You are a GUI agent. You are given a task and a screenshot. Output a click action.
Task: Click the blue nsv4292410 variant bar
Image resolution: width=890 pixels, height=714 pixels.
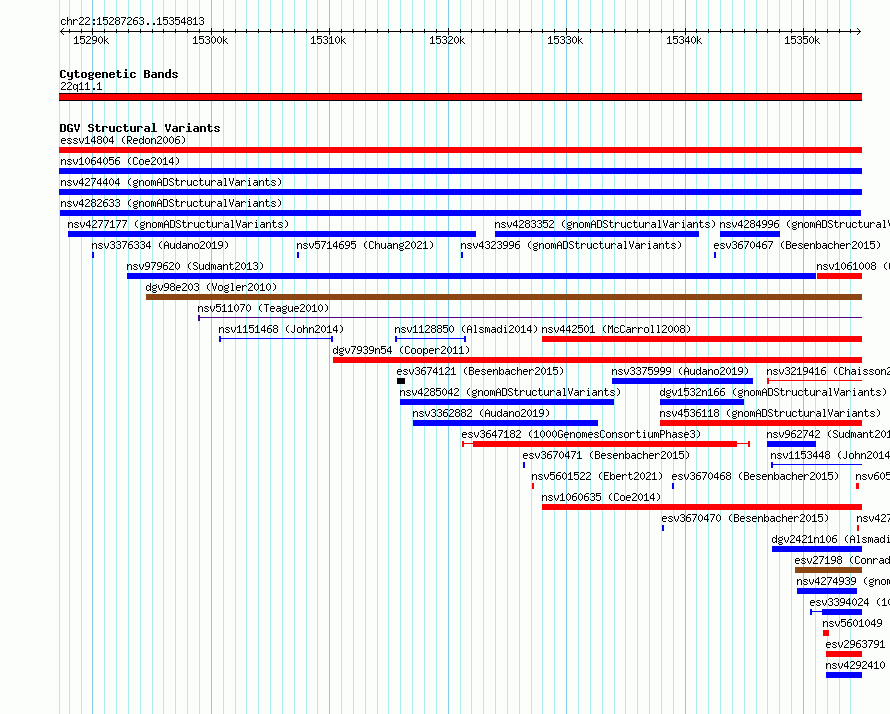click(844, 675)
